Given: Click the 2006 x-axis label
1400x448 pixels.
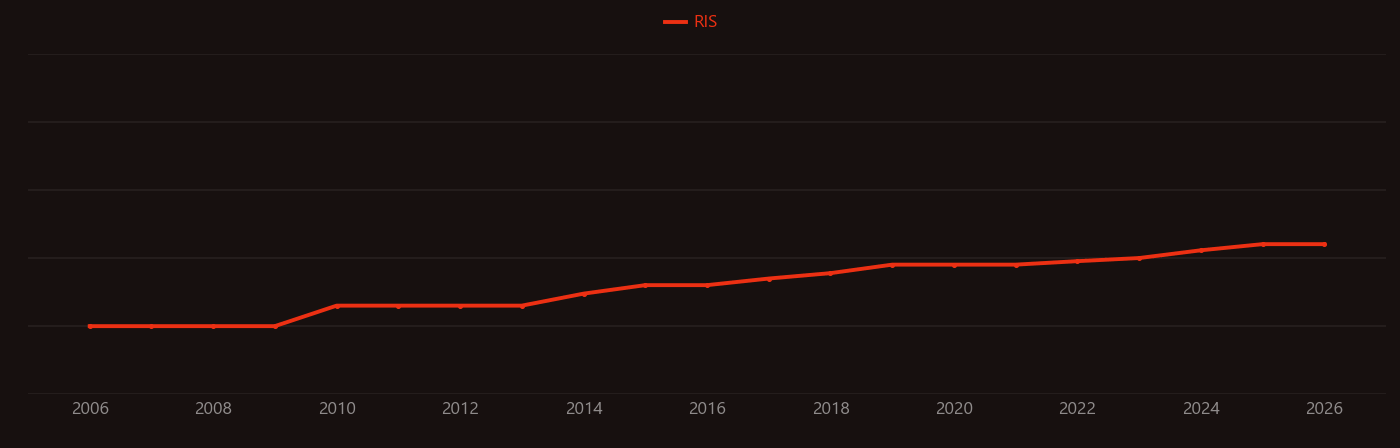Looking at the screenshot, I should [x=90, y=409].
